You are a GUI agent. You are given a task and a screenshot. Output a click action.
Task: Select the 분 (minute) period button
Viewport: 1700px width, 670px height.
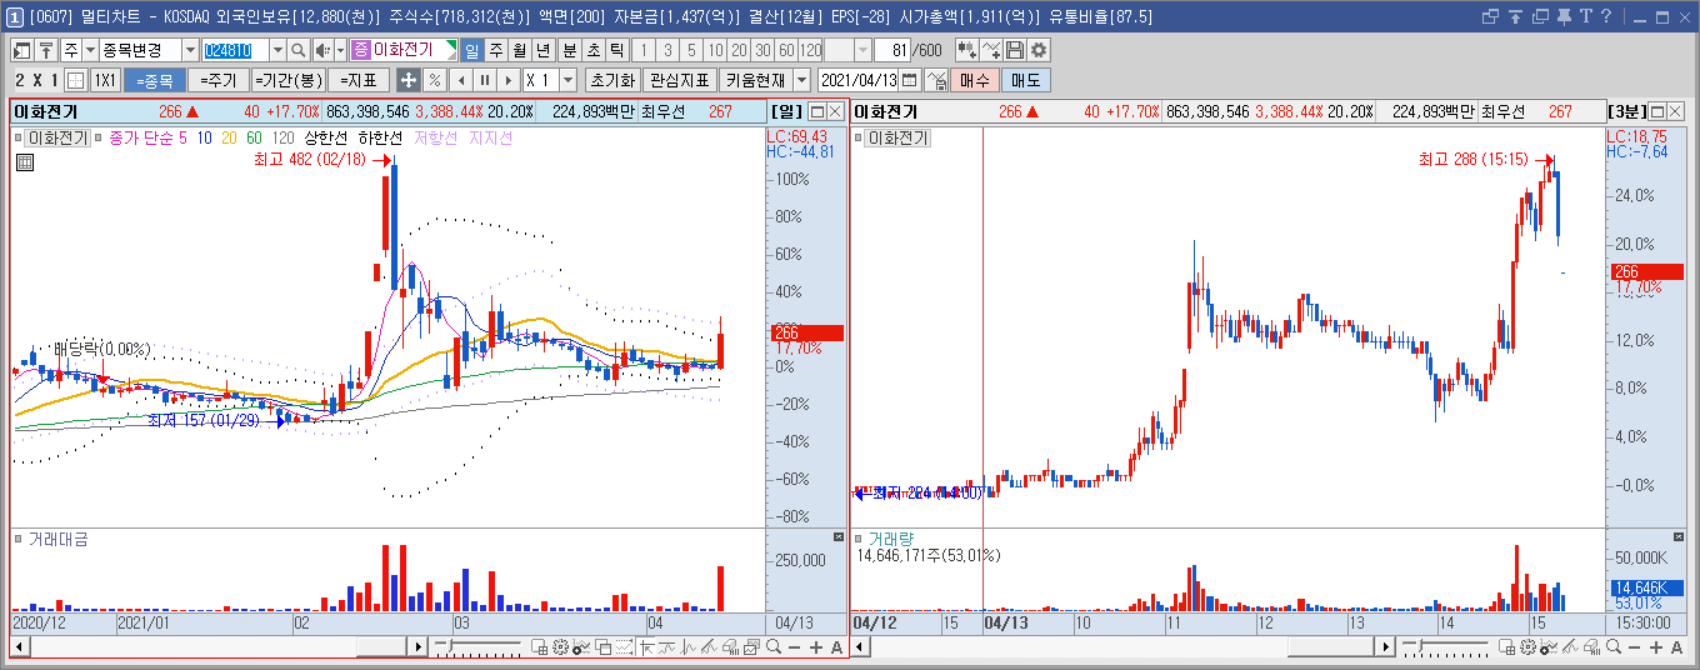[570, 50]
